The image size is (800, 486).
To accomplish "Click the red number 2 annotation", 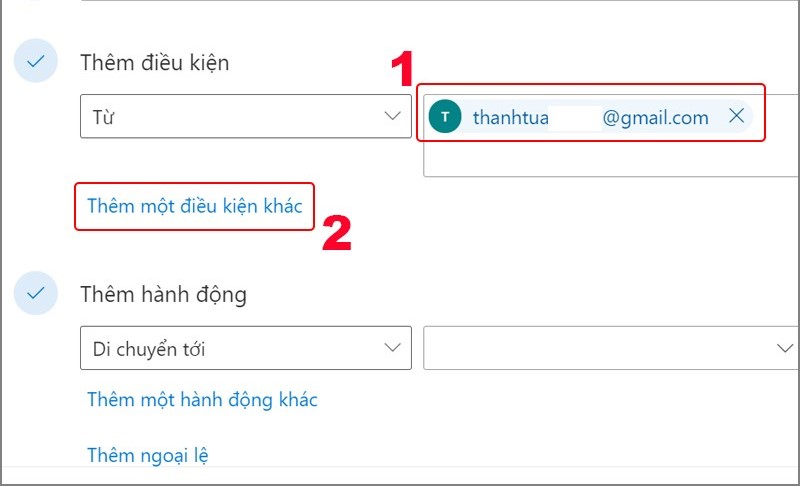I will [336, 232].
